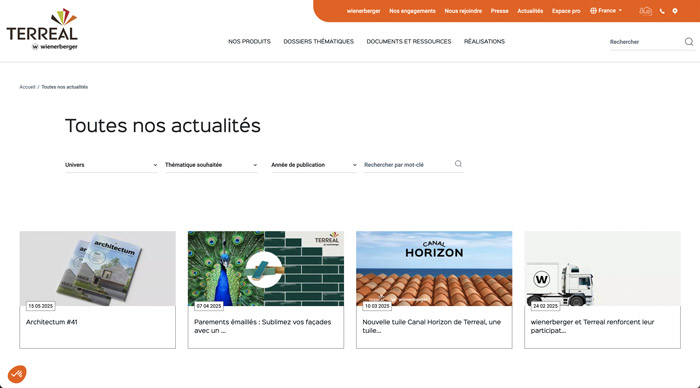Open the architectum magazine thumbnail

point(97,268)
